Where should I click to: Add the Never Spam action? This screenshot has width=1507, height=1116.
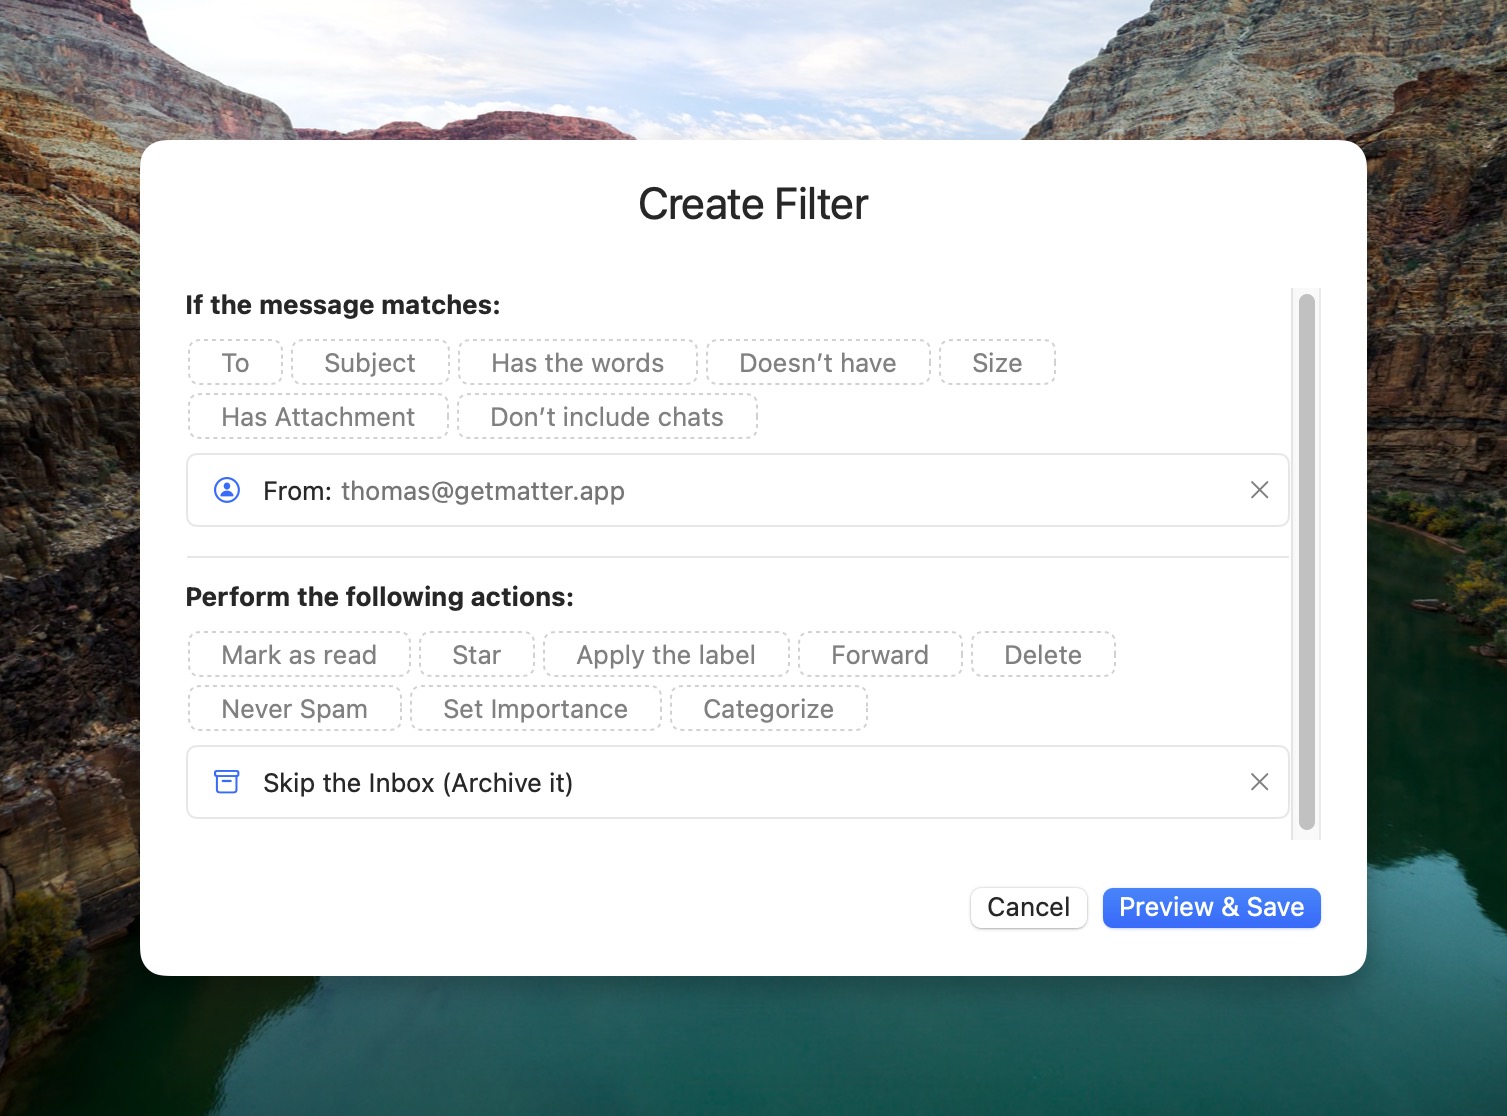click(x=295, y=708)
